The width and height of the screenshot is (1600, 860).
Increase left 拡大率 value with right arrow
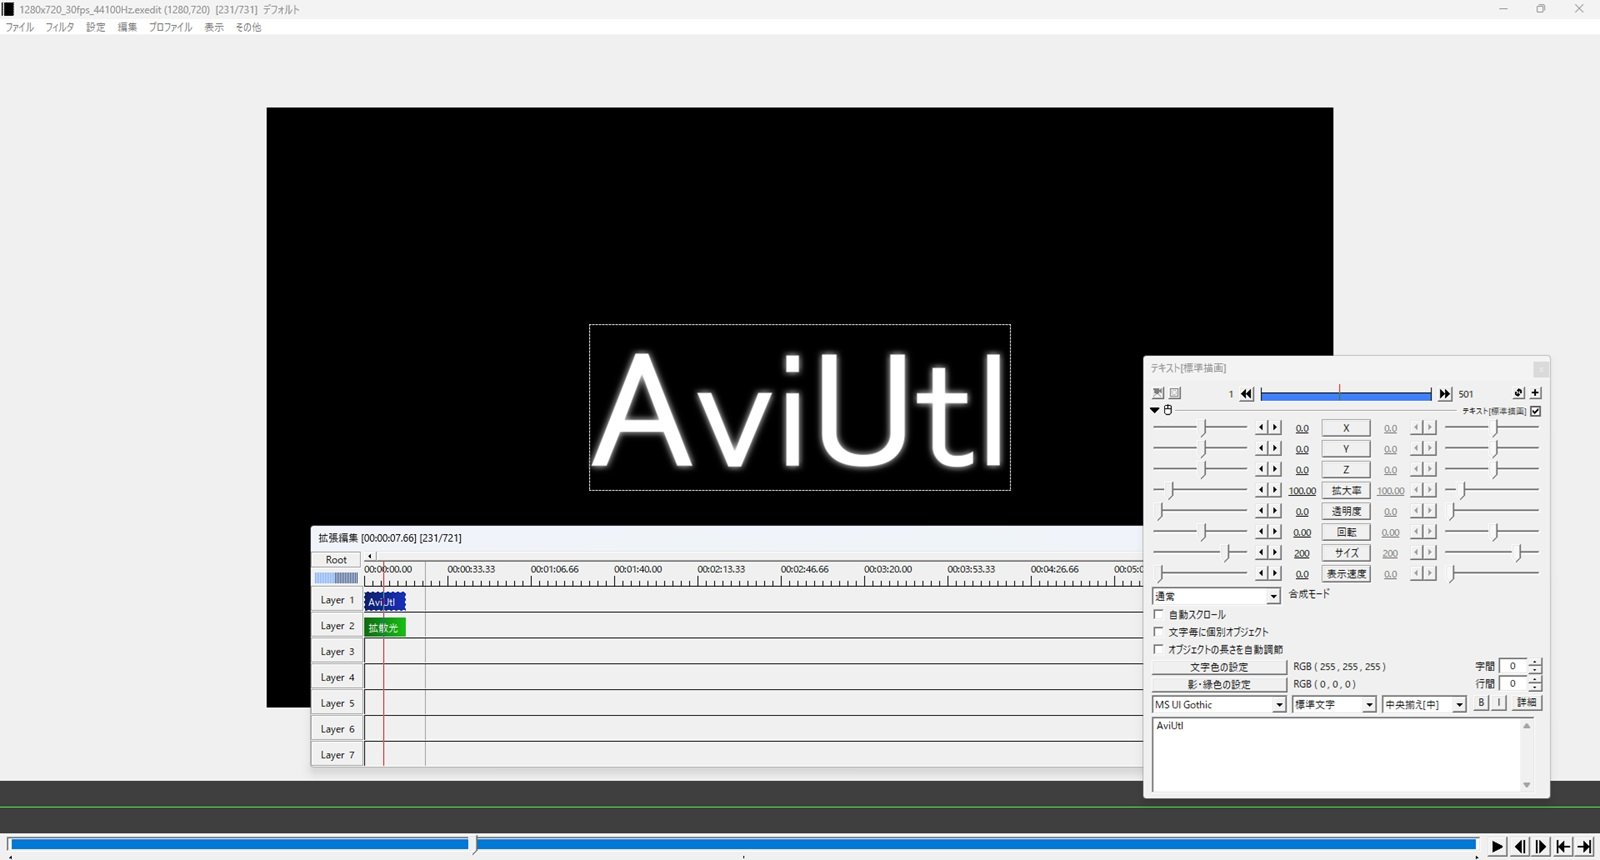tap(1275, 490)
